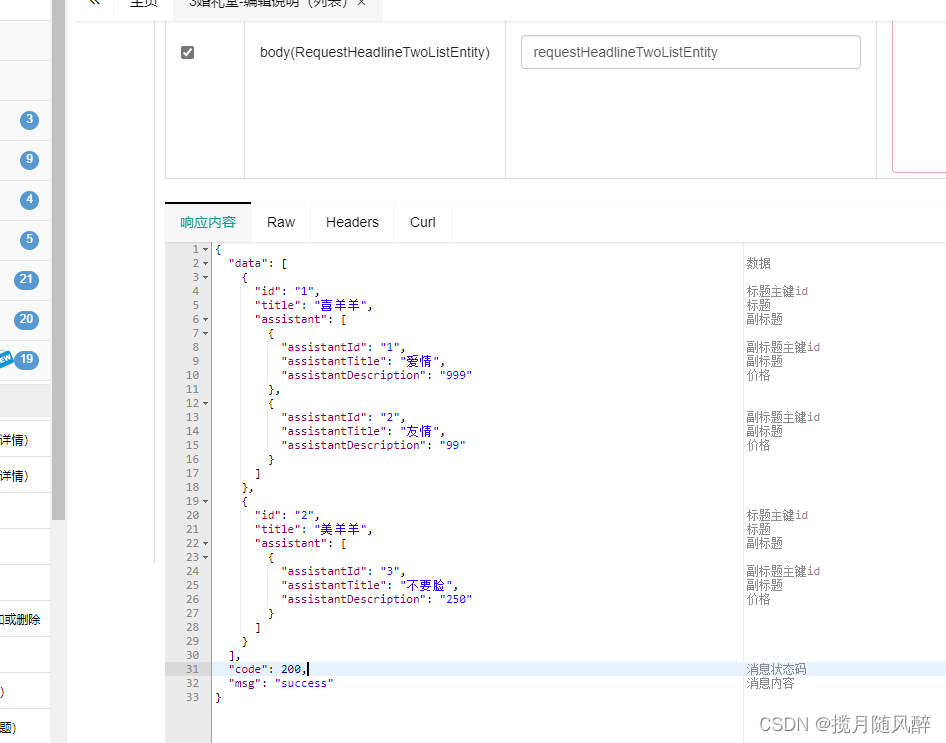Click the sidebar vertical scrollbar
The width and height of the screenshot is (946, 743).
tap(58, 259)
